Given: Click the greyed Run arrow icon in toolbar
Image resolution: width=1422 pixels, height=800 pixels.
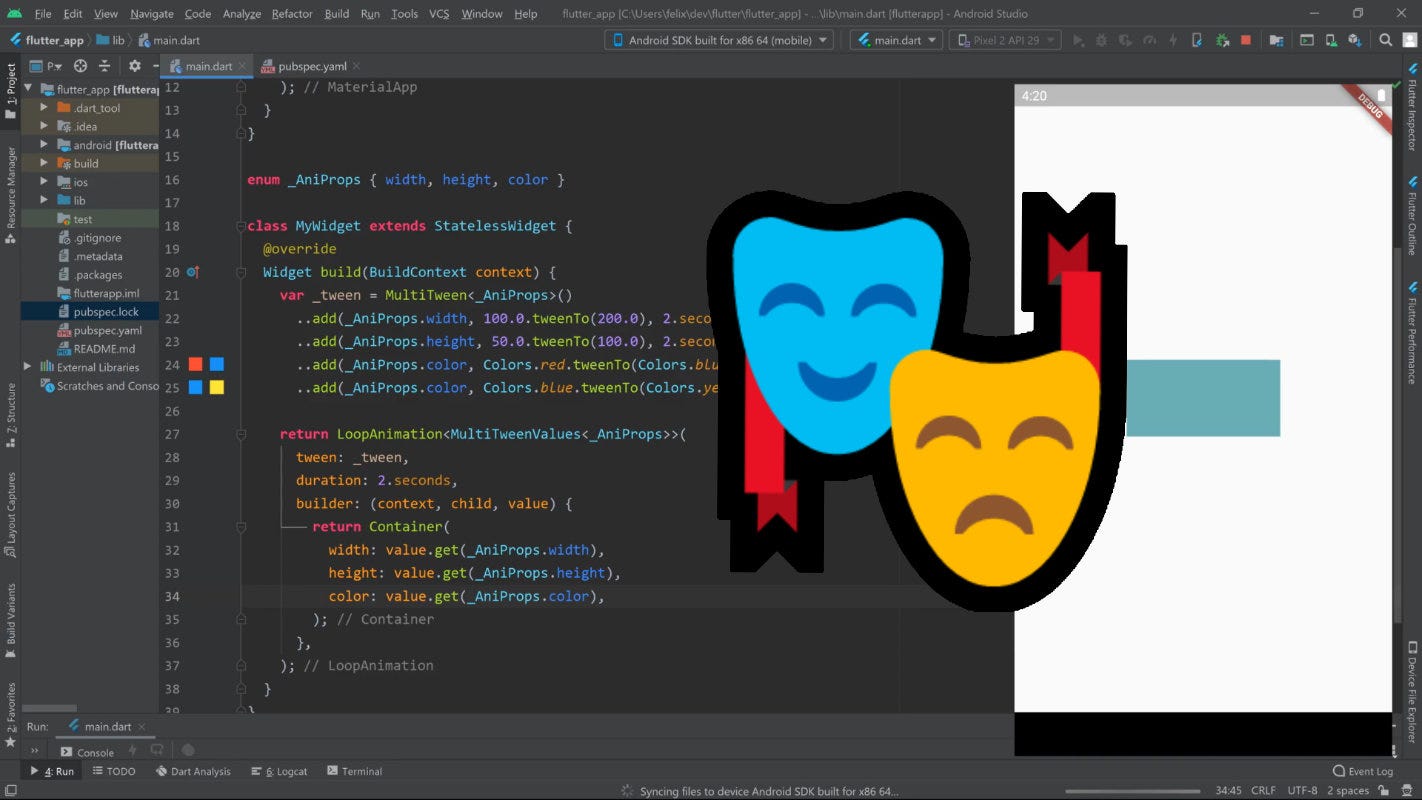Looking at the screenshot, I should tap(1078, 40).
